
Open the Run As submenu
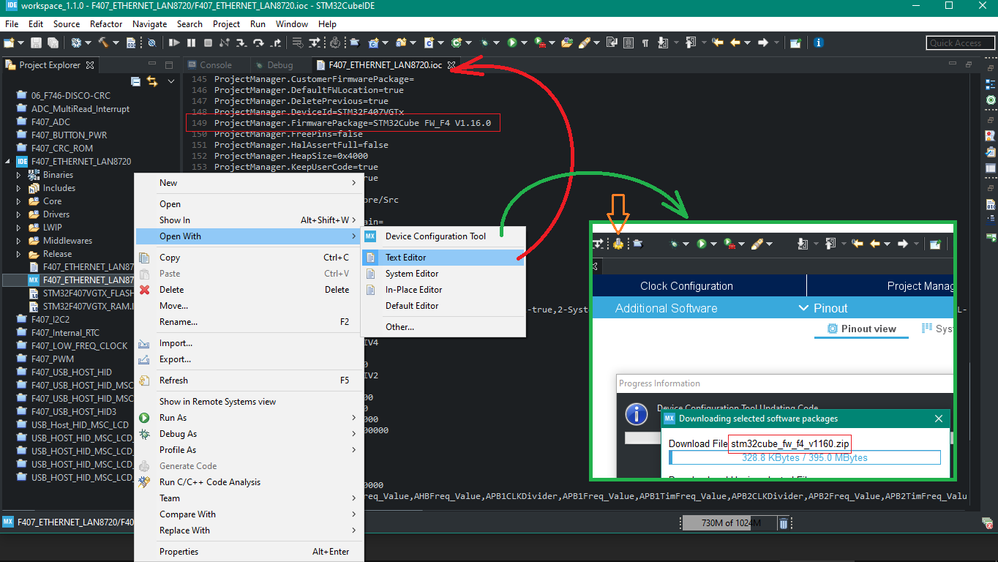click(249, 418)
